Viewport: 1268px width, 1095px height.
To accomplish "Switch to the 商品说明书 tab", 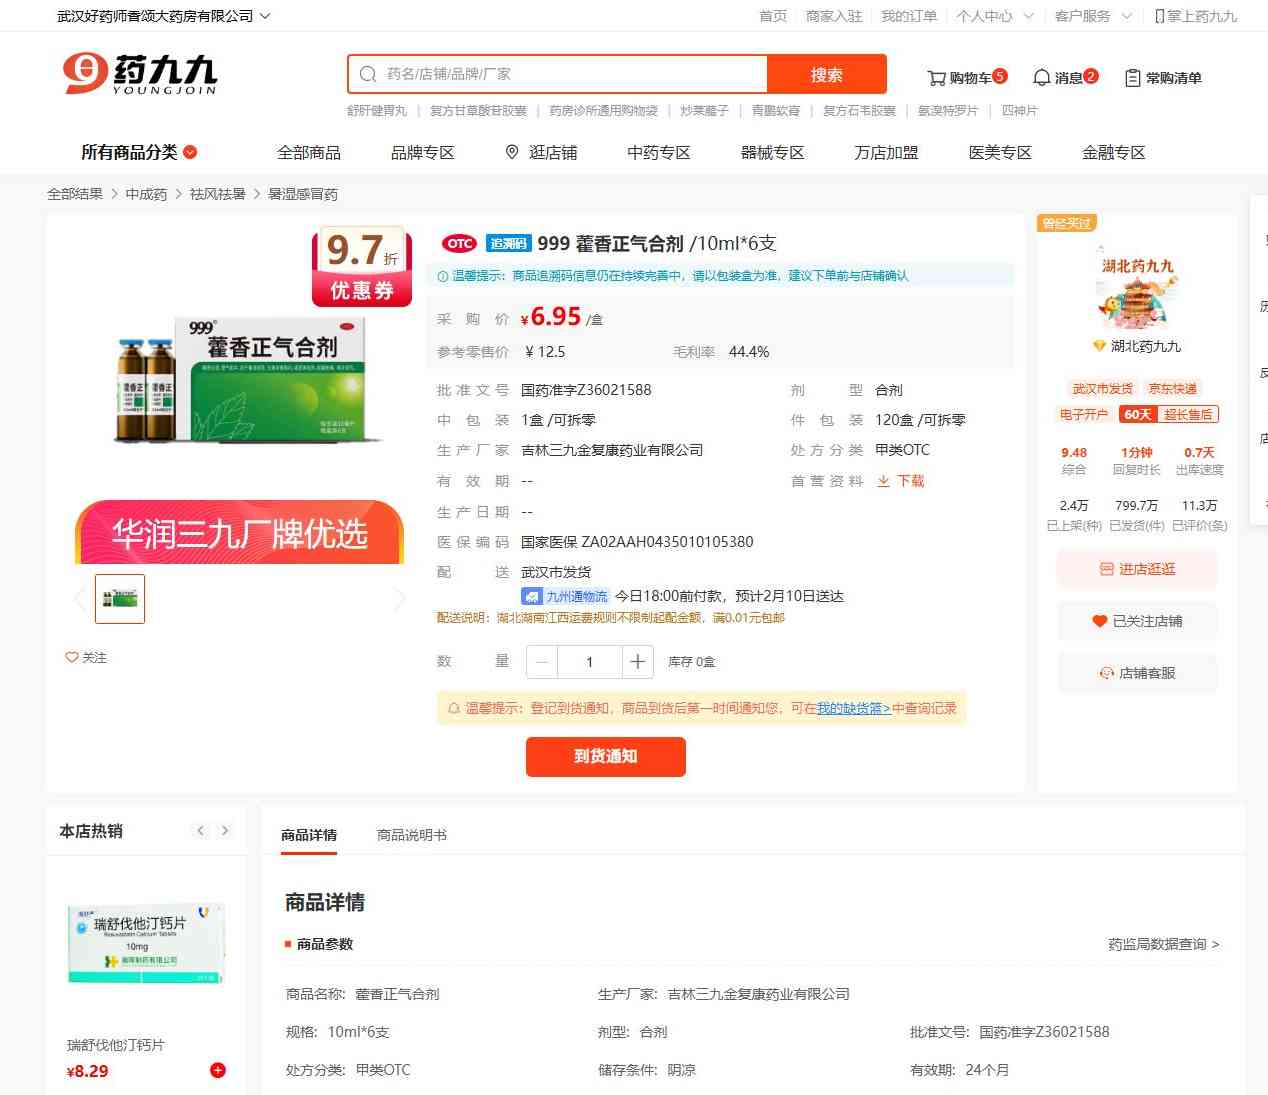I will click(411, 835).
